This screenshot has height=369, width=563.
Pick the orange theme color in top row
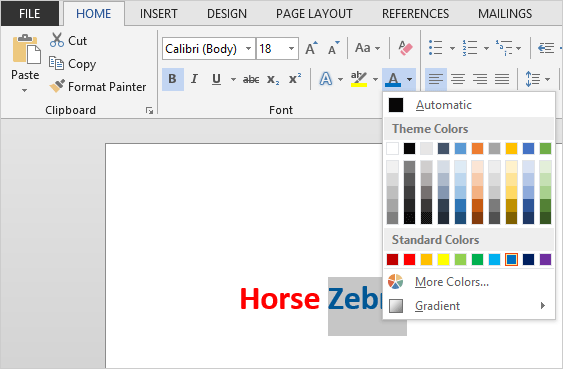click(477, 148)
